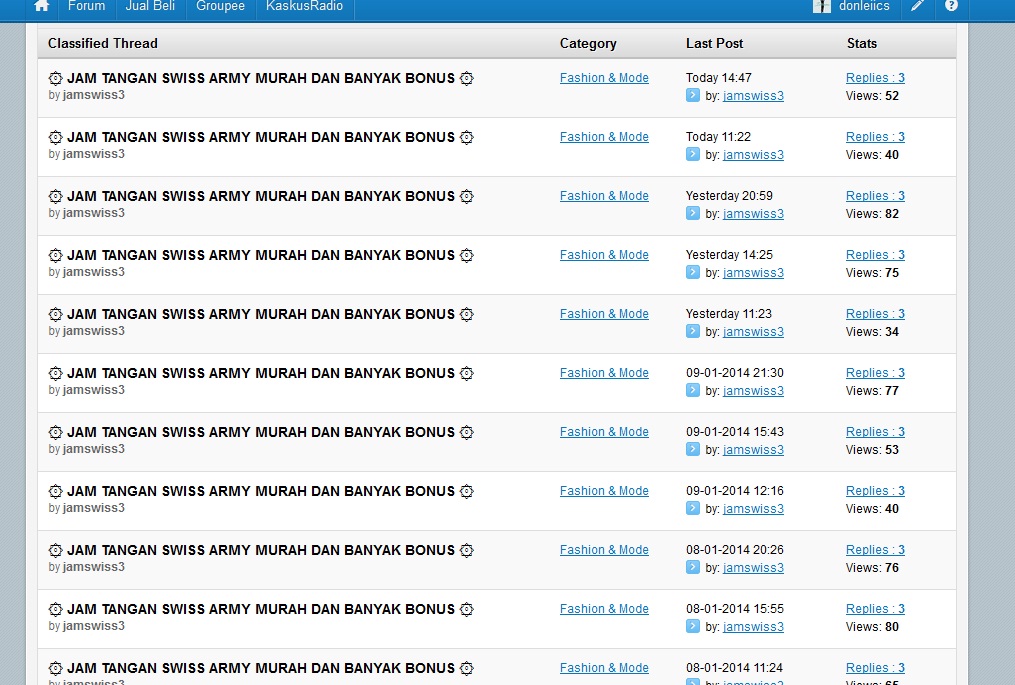Image resolution: width=1015 pixels, height=685 pixels.
Task: Open jamswiss3 last-poster link, Yesterday 11:23 row
Action: (x=753, y=331)
